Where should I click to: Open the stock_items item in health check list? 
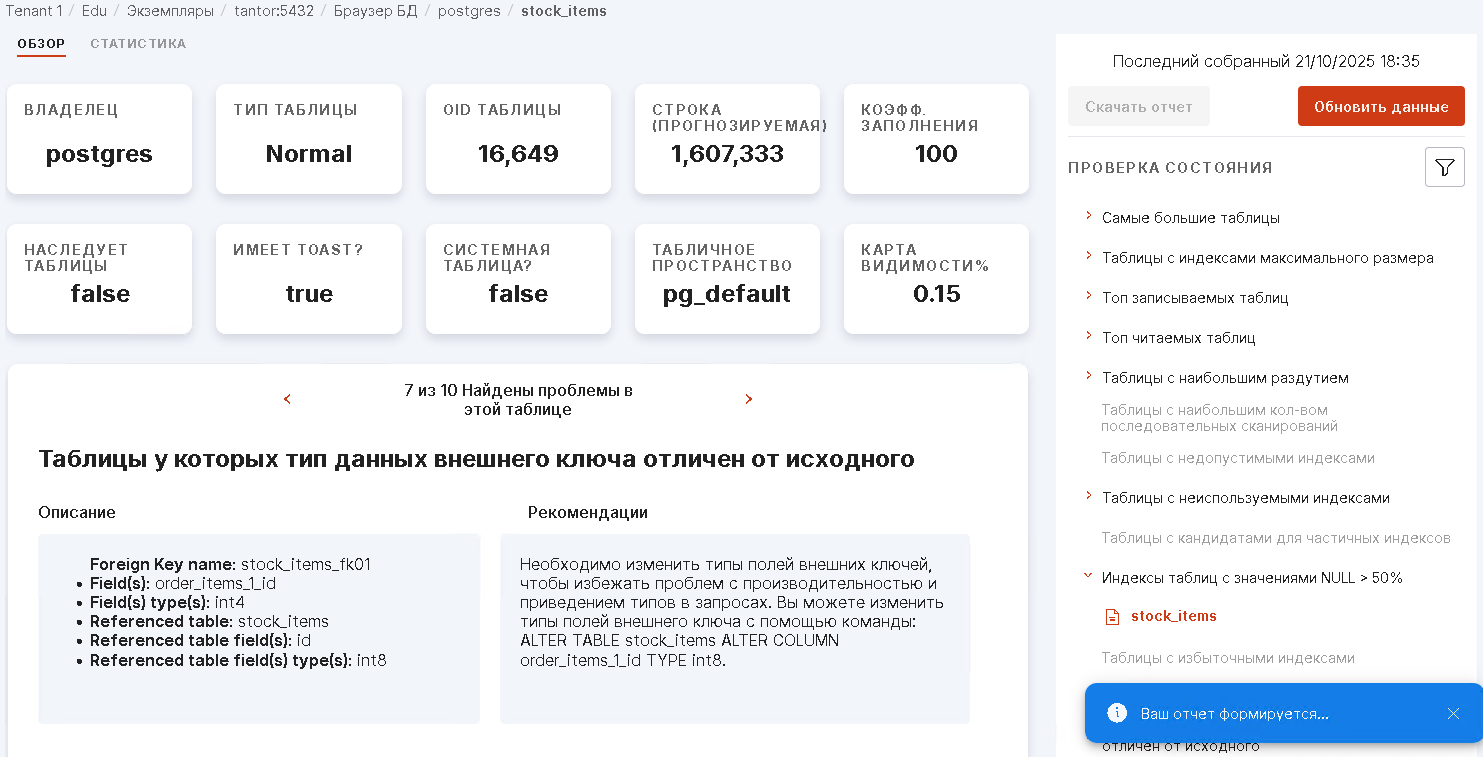(x=1173, y=616)
